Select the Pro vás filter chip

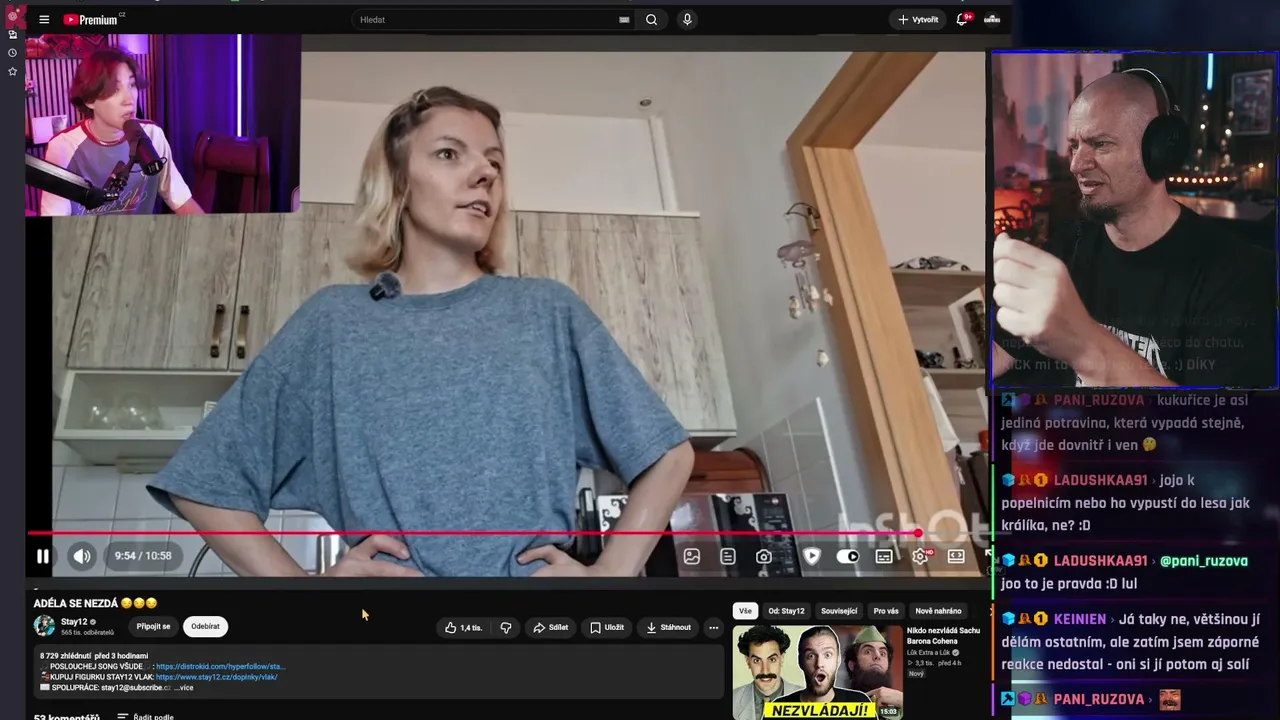886,611
